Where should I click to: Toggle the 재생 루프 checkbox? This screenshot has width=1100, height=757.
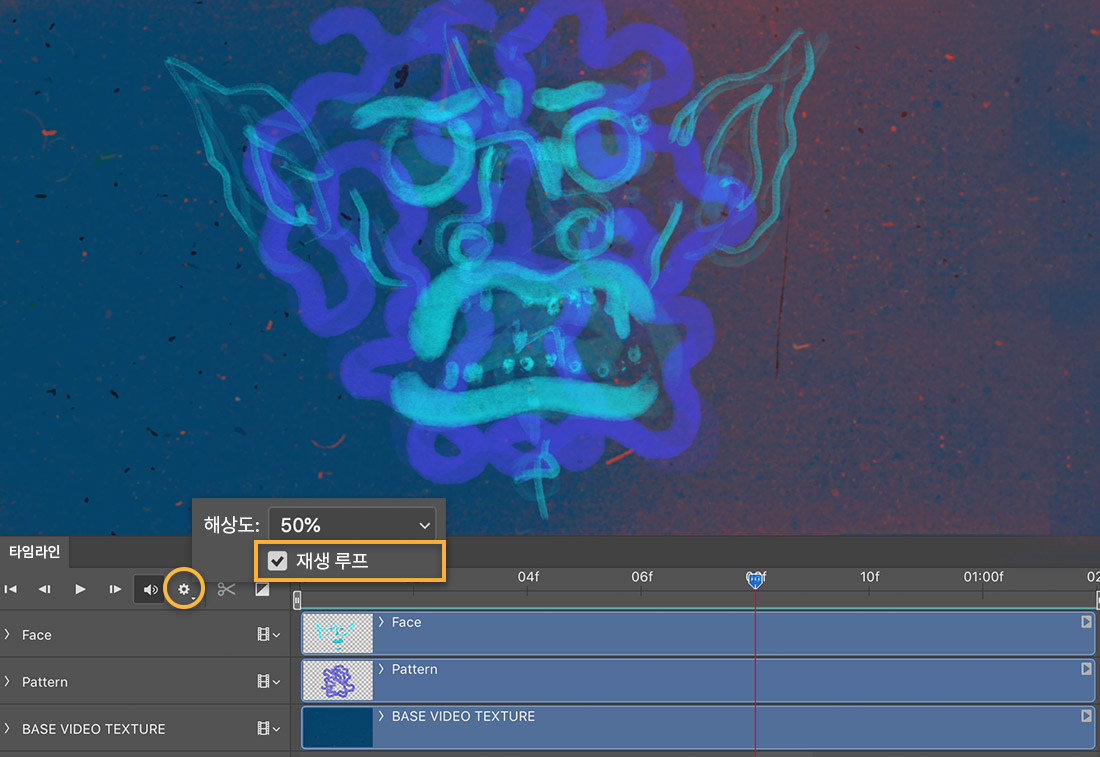coord(278,561)
